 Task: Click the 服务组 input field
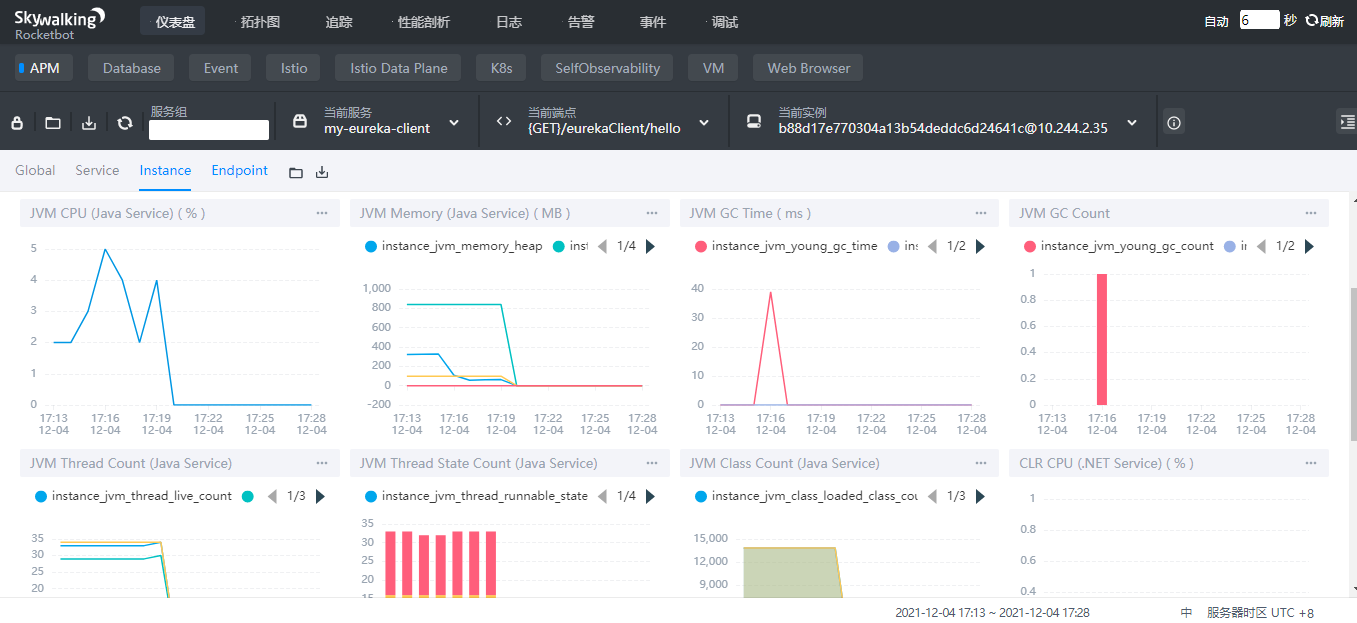point(209,129)
